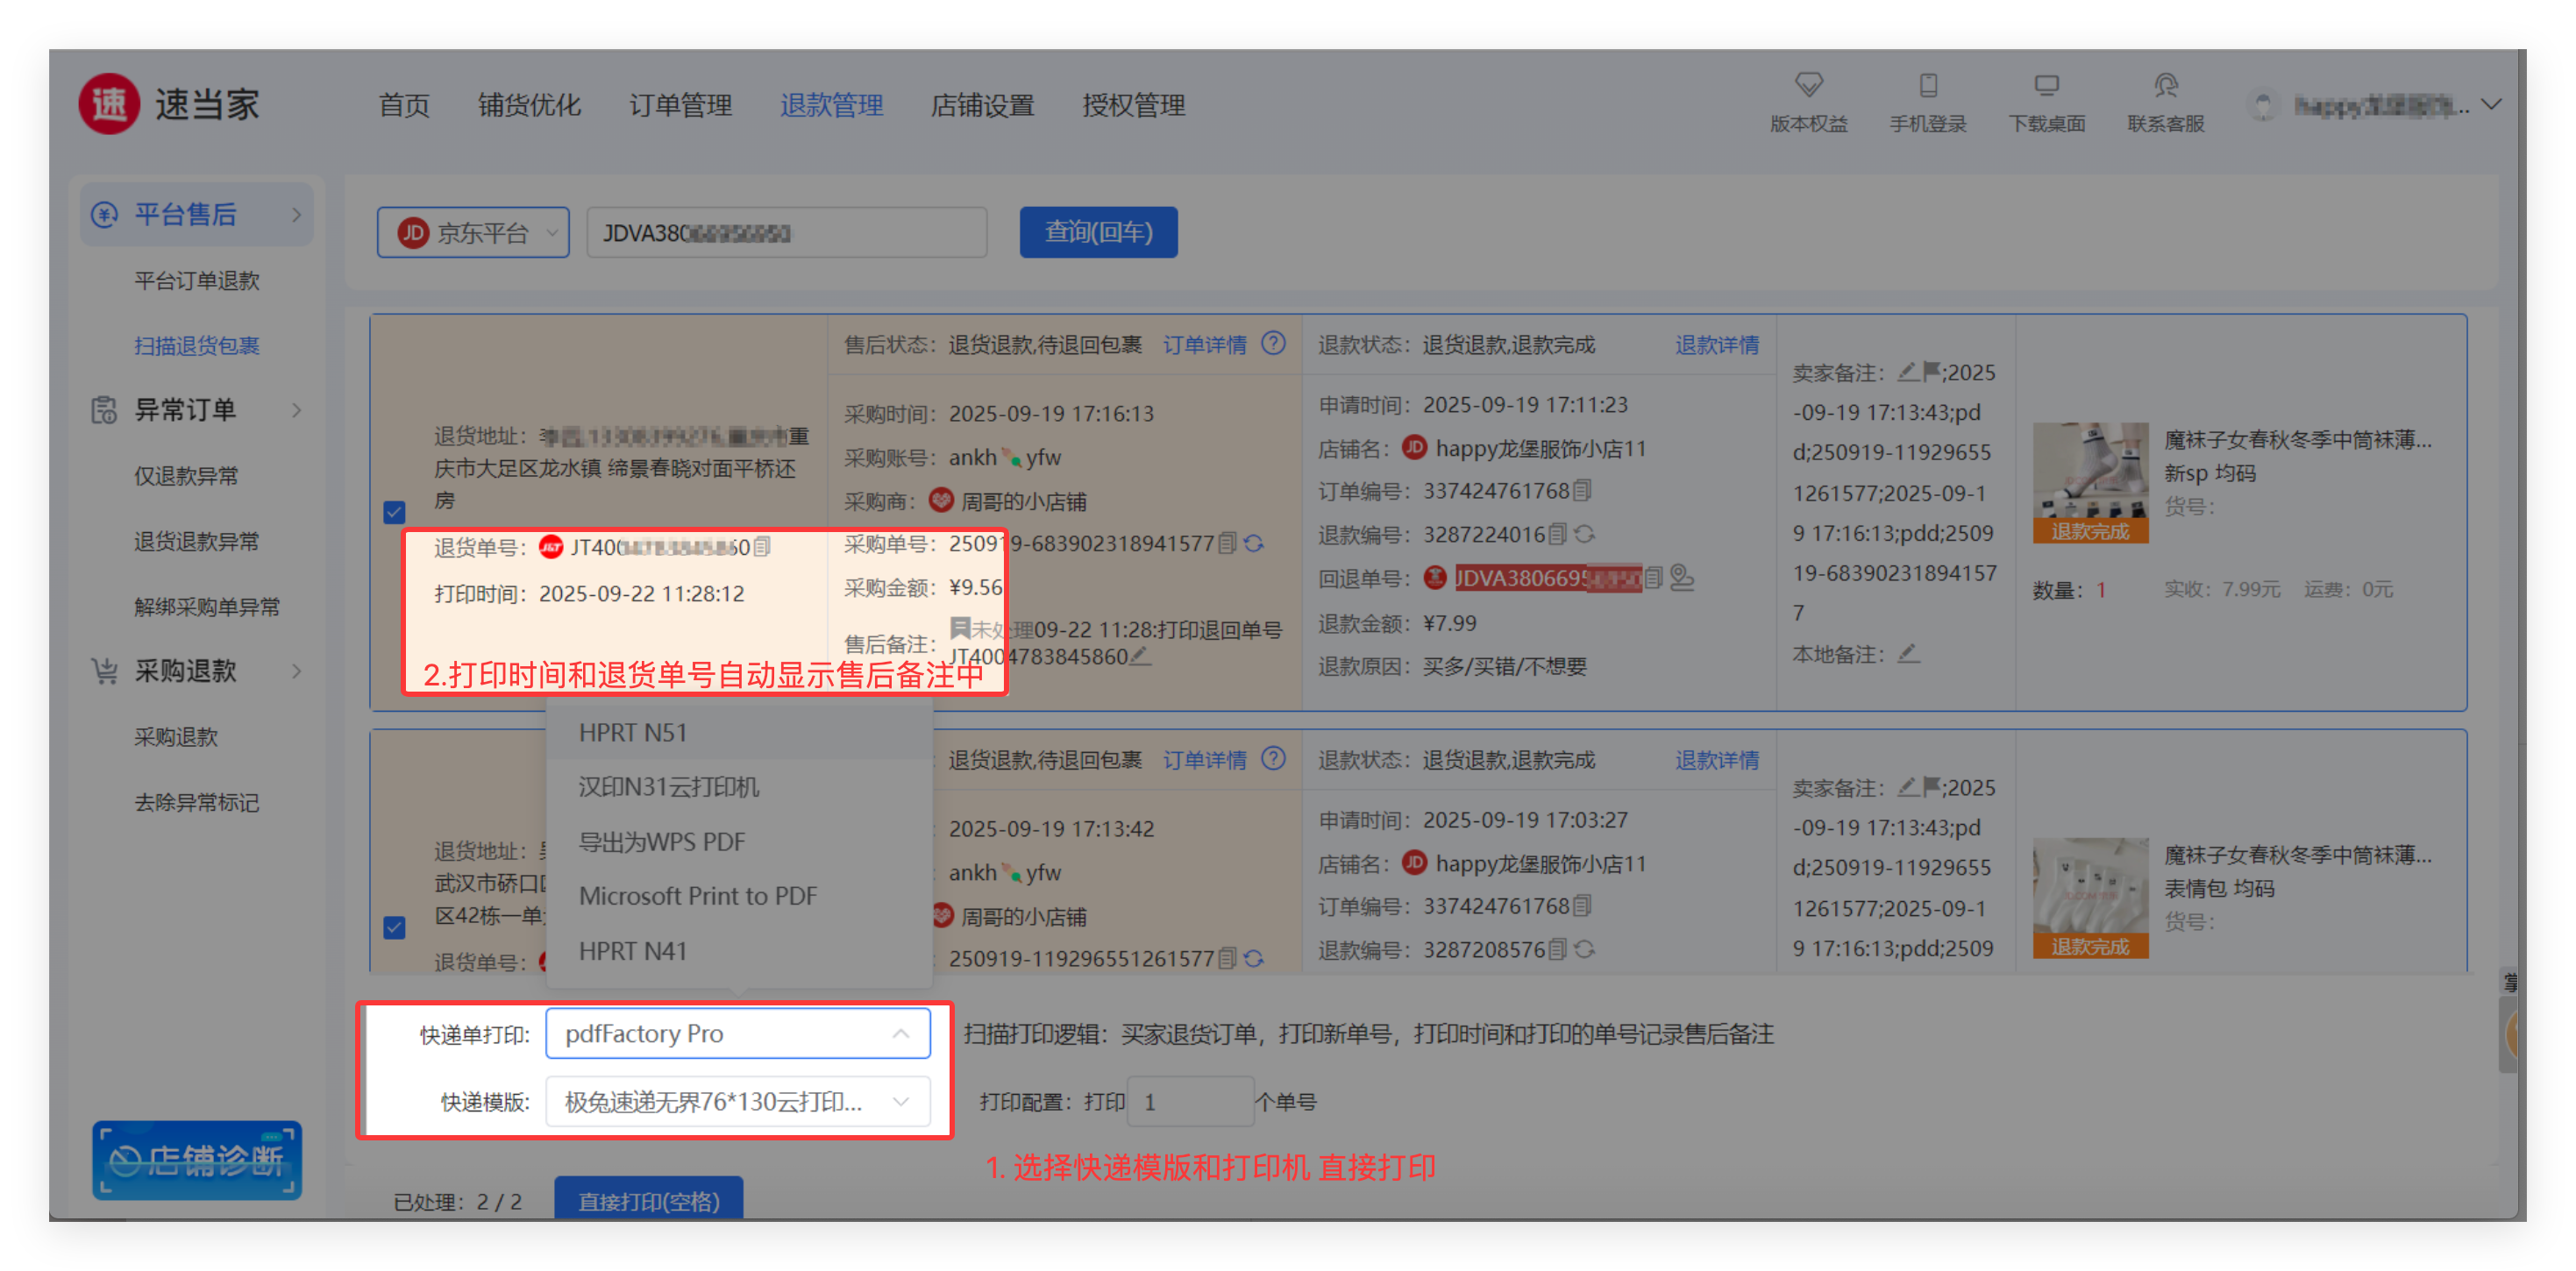This screenshot has height=1271, width=2576.
Task: Open 退款详情 link for first order
Action: (1716, 345)
